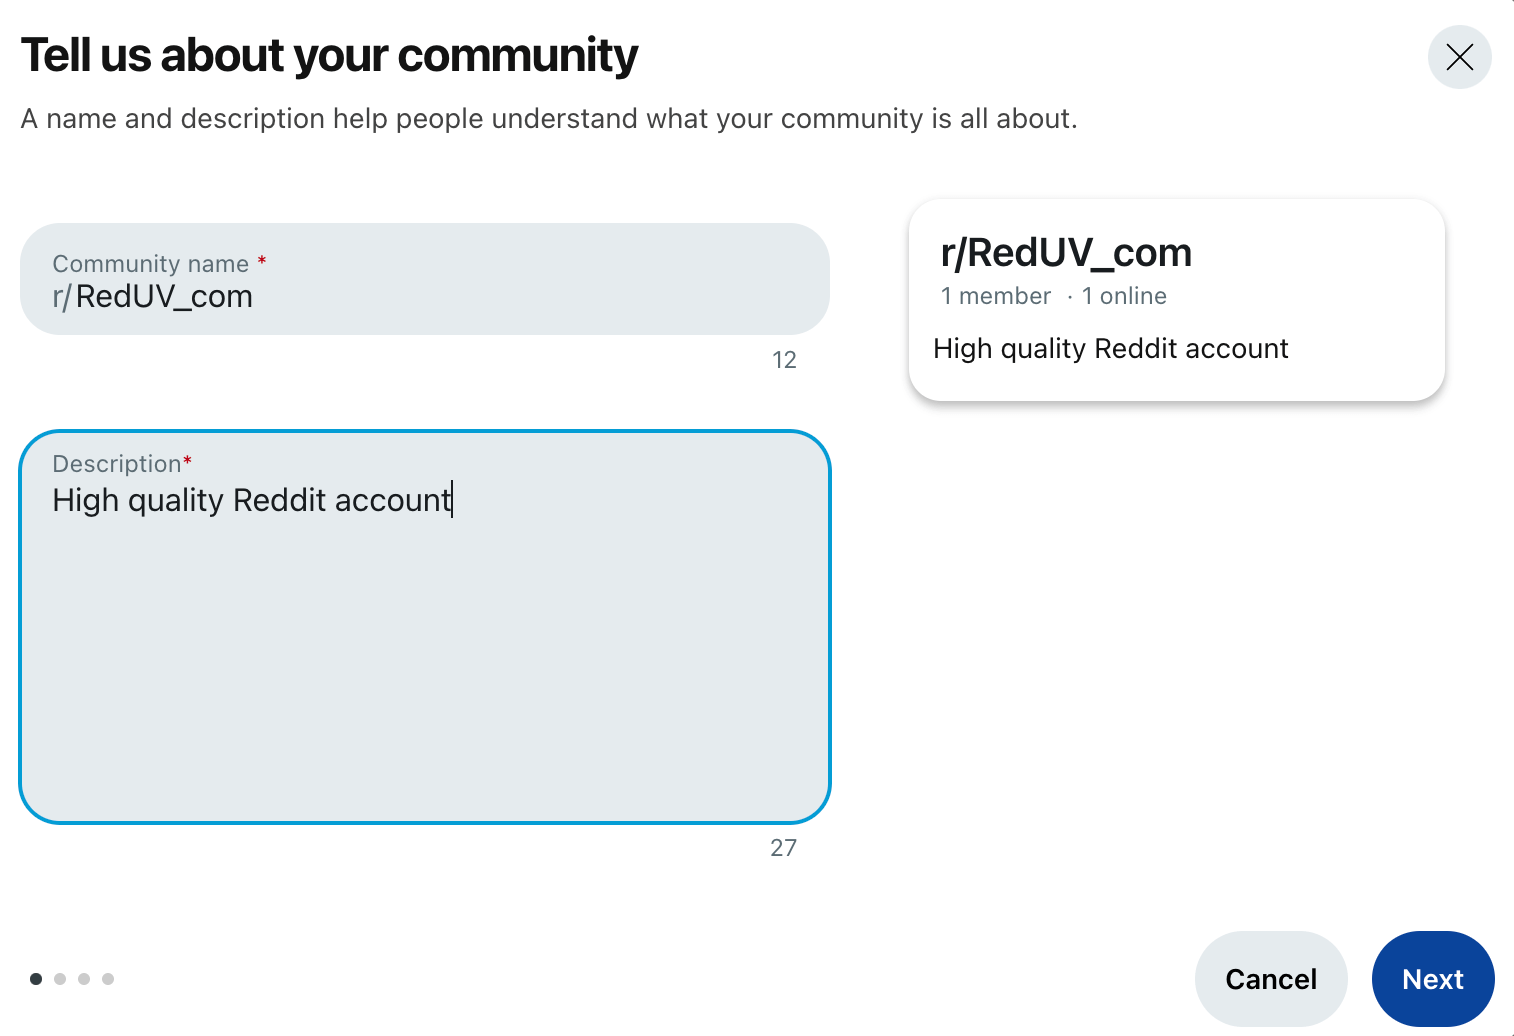The width and height of the screenshot is (1514, 1036).
Task: Click the first step indicator dot
Action: coord(36,979)
